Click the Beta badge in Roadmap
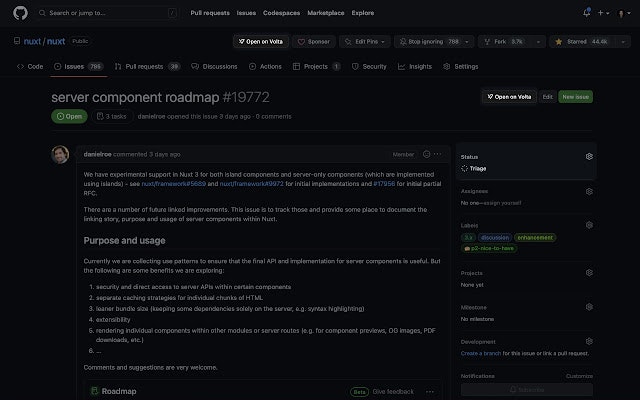The height and width of the screenshot is (400, 640). (x=359, y=392)
